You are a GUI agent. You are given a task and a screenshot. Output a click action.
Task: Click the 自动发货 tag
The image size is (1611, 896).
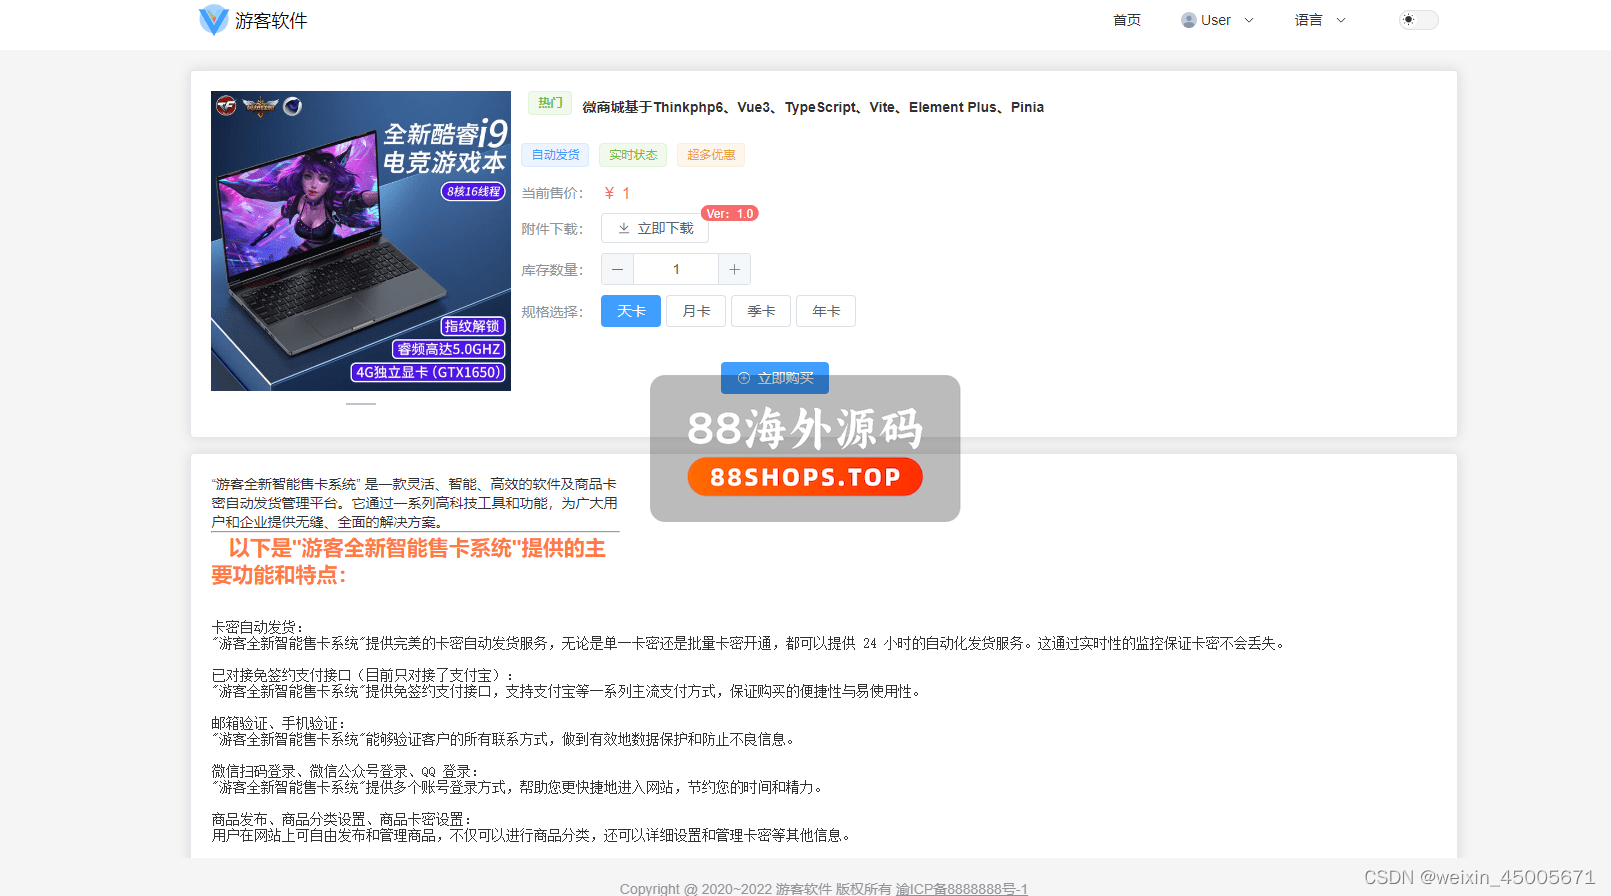(x=556, y=155)
